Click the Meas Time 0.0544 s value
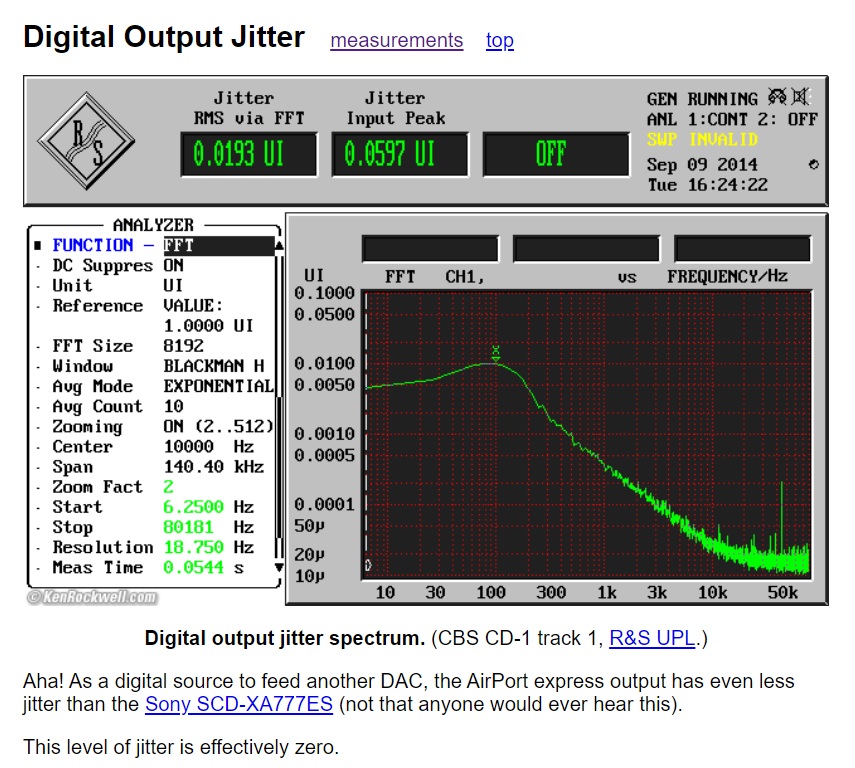The height and width of the screenshot is (768, 855). 203,567
